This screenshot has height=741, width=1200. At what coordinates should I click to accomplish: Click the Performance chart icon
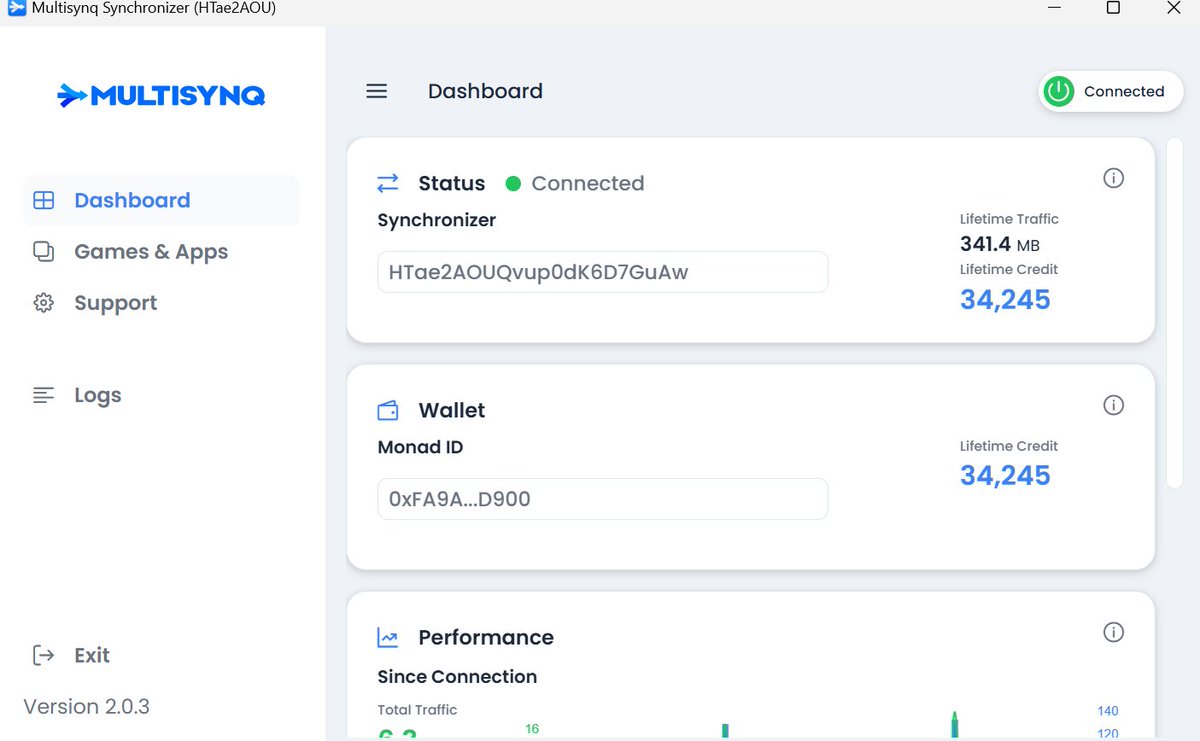(387, 637)
